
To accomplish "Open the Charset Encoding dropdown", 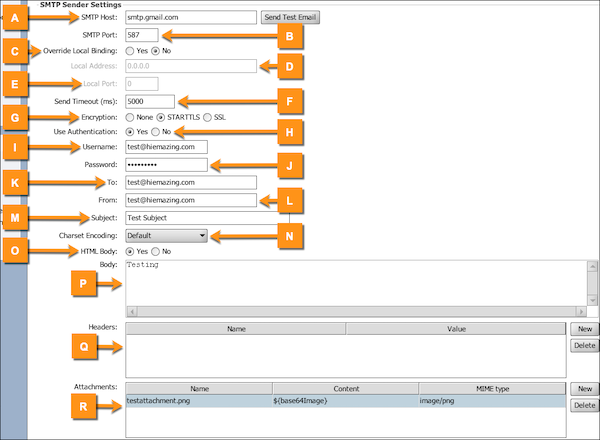I will click(x=165, y=235).
